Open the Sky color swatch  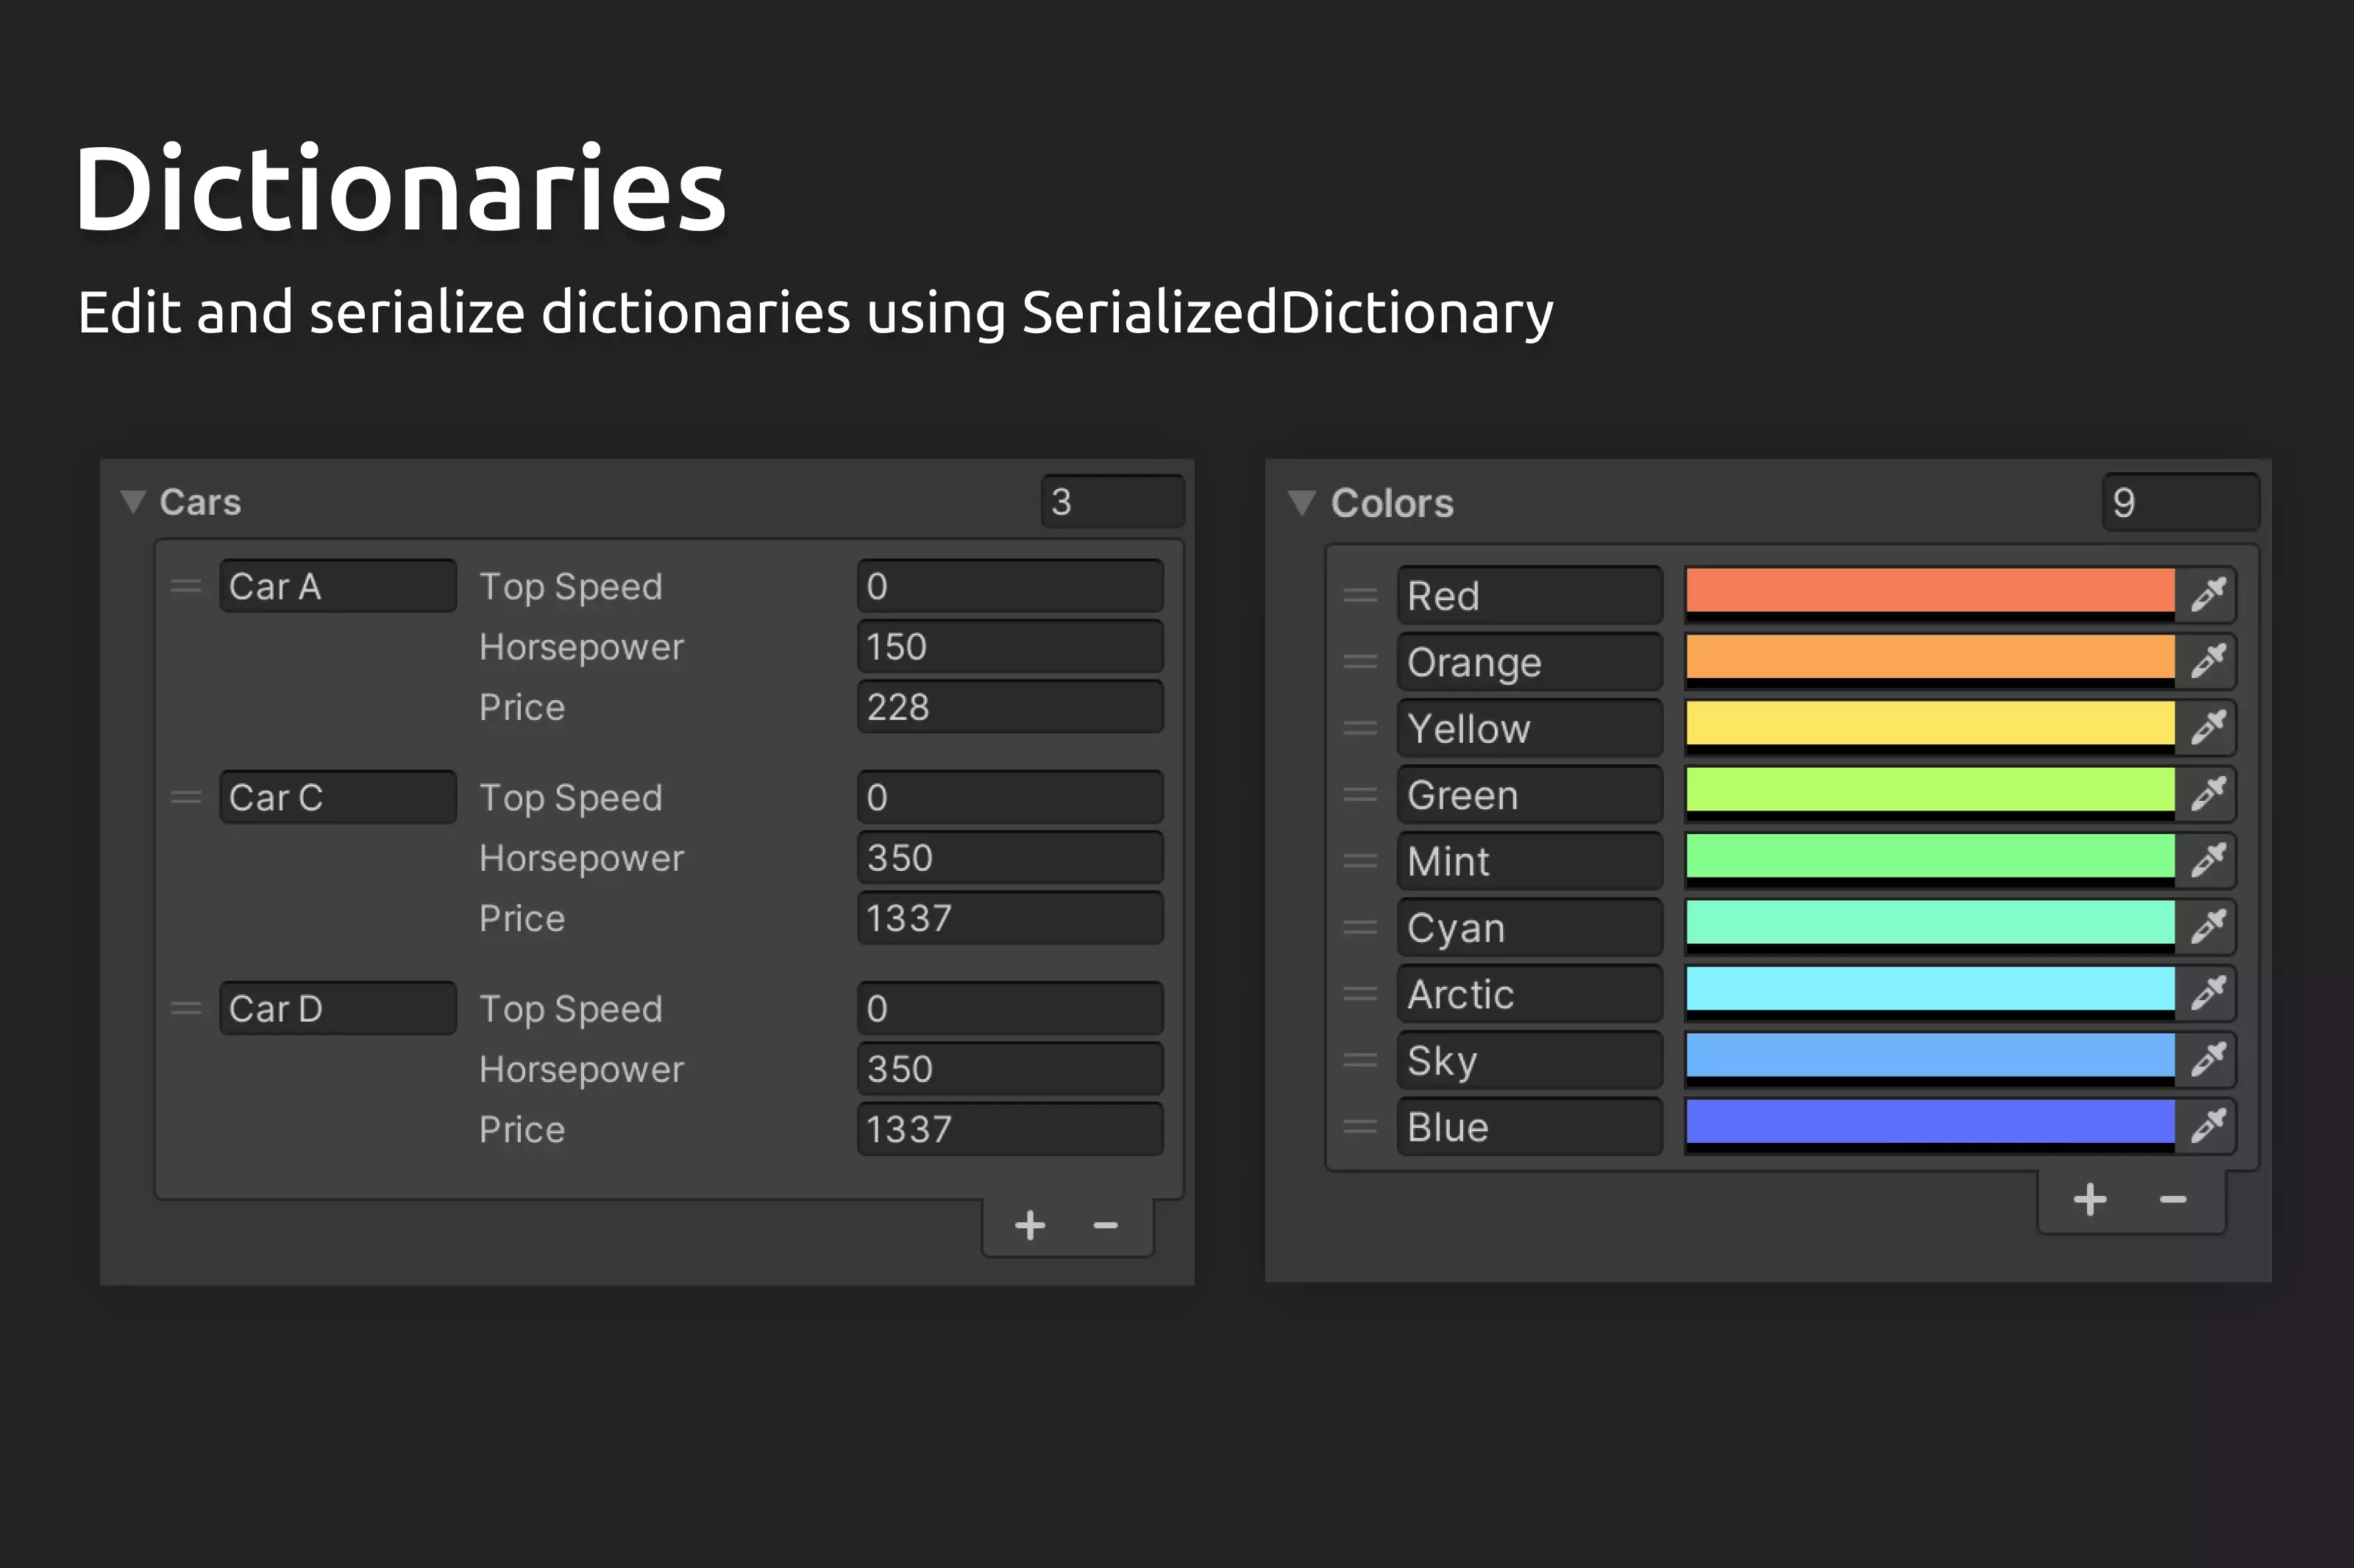point(1929,1056)
